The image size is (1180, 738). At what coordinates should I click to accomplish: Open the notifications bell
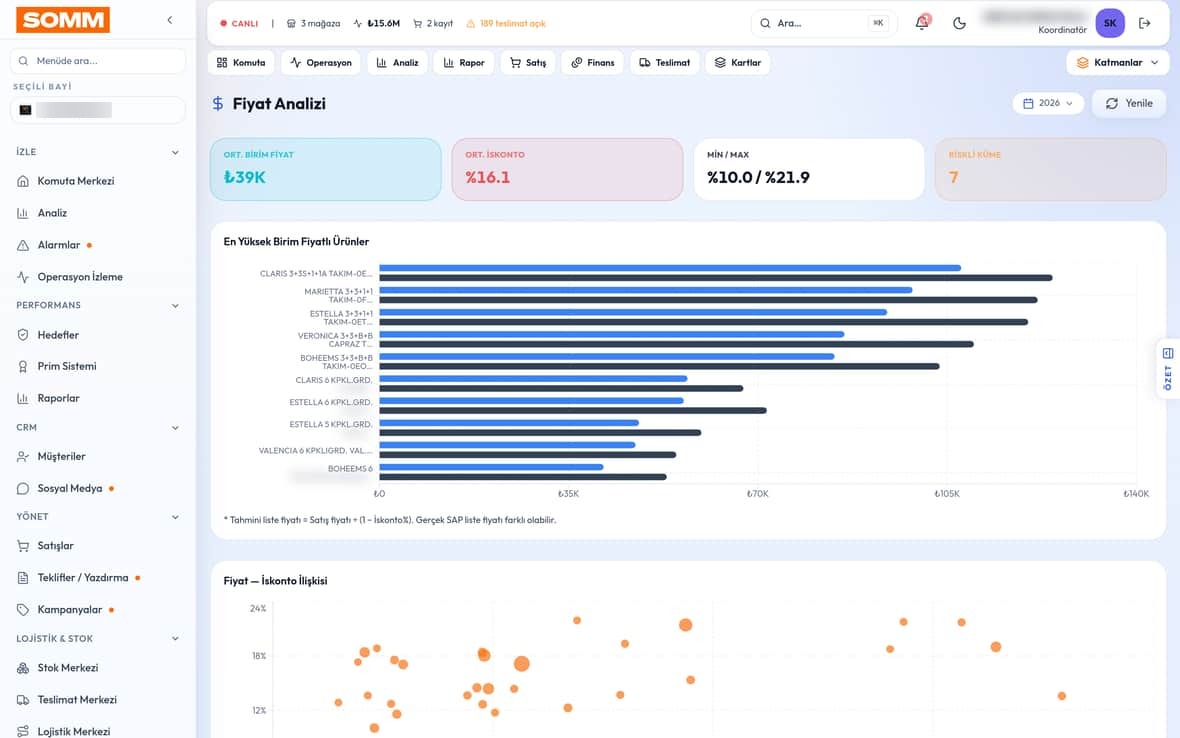(922, 23)
